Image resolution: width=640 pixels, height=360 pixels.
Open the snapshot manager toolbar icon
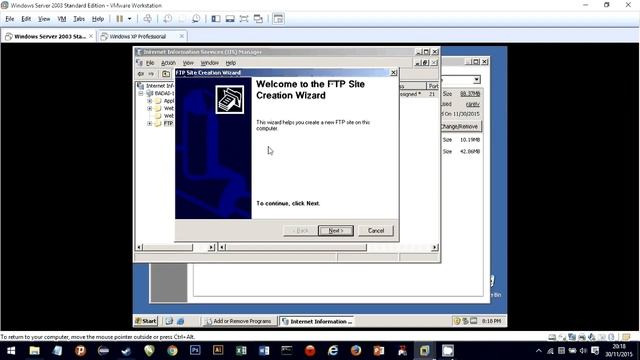pyautogui.click(x=196, y=19)
